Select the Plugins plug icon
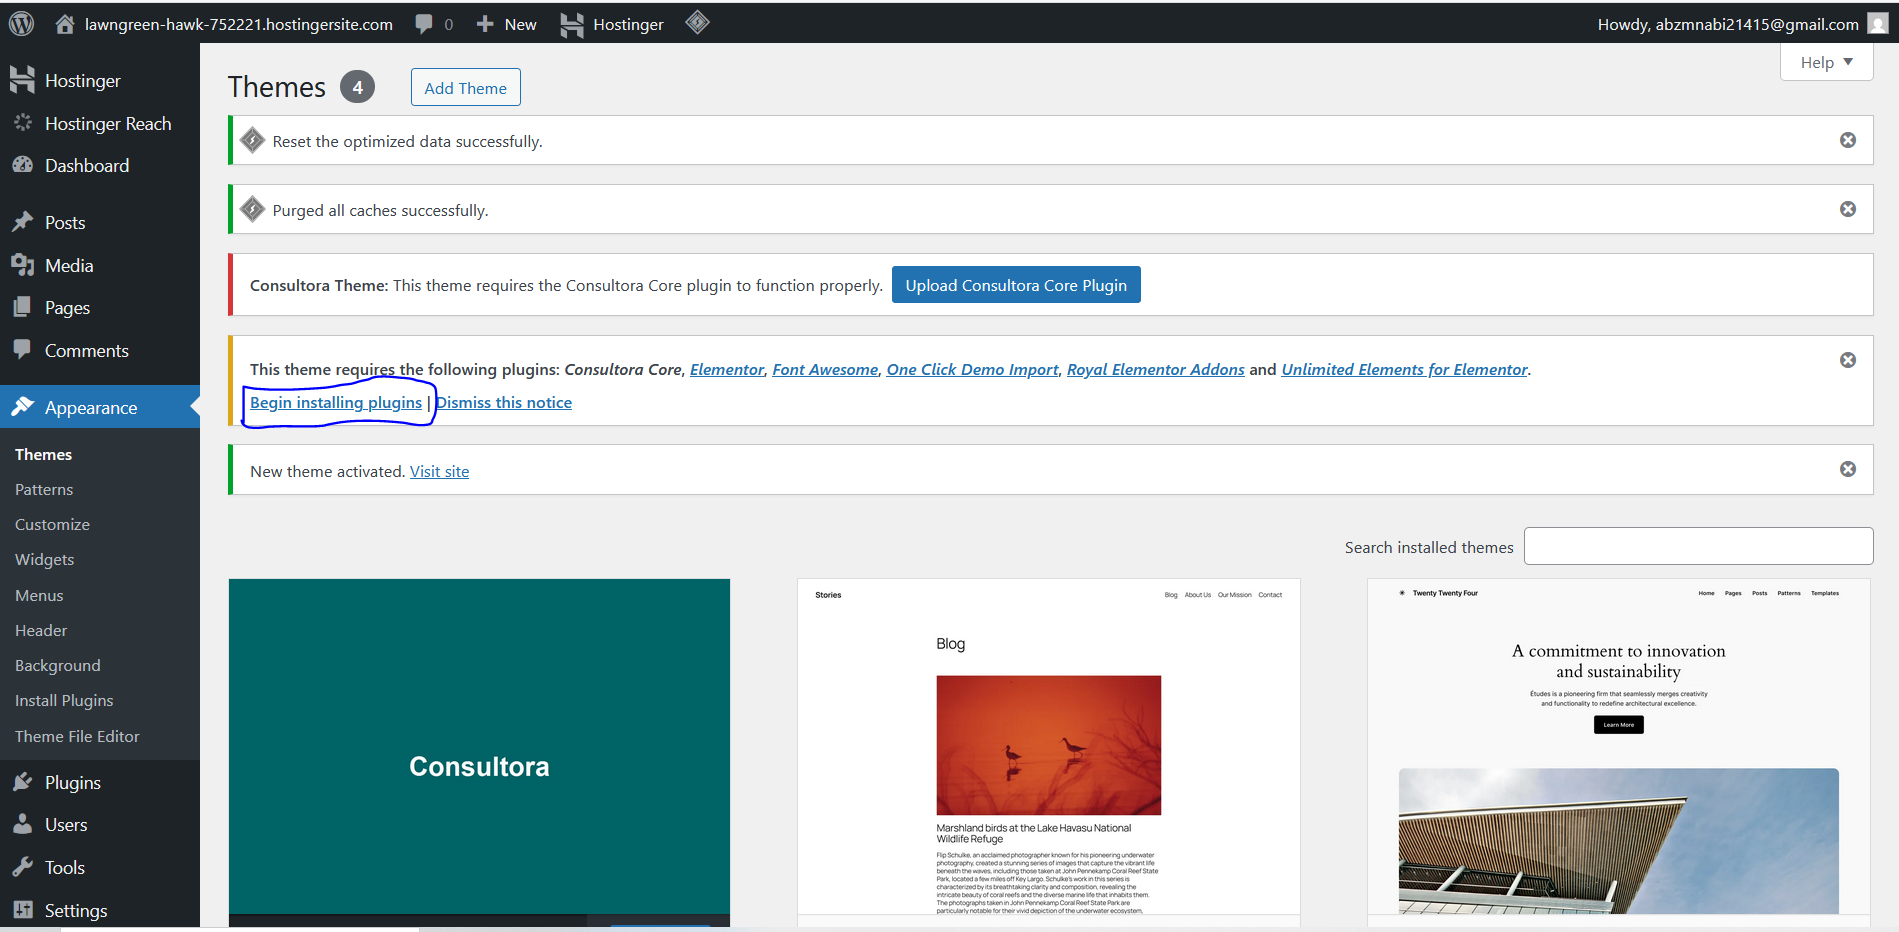This screenshot has width=1899, height=932. coord(23,782)
